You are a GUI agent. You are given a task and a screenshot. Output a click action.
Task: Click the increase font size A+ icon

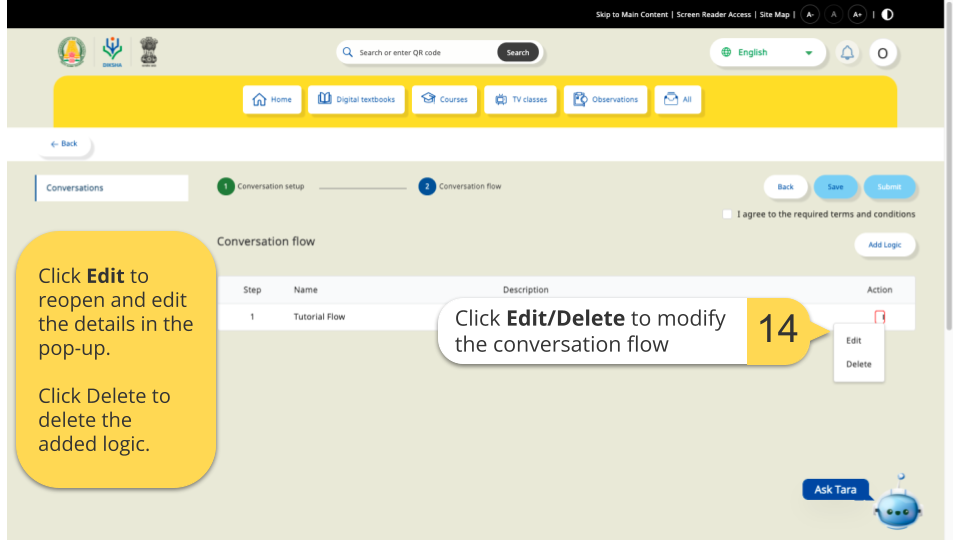(x=857, y=14)
